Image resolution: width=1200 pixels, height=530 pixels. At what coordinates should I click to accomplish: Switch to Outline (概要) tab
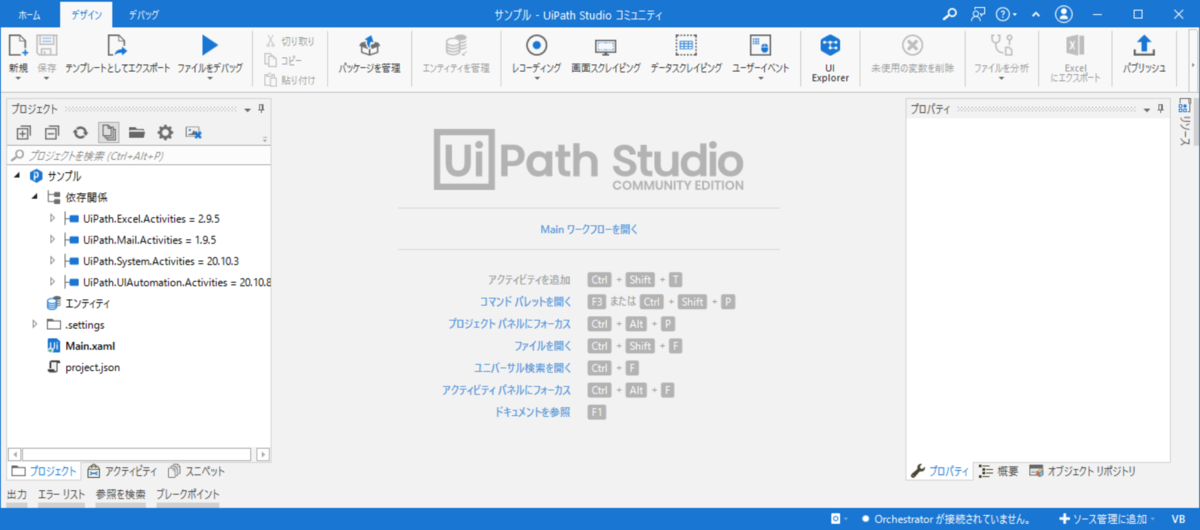click(x=999, y=471)
